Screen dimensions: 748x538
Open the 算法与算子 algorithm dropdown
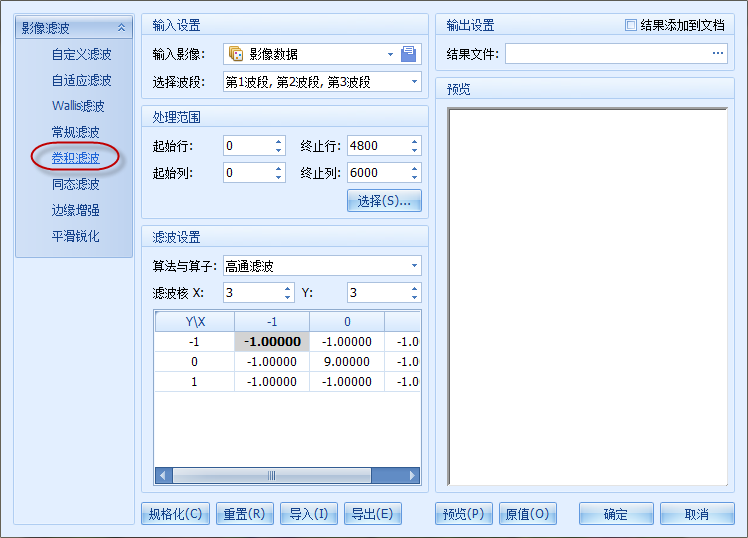tap(414, 266)
